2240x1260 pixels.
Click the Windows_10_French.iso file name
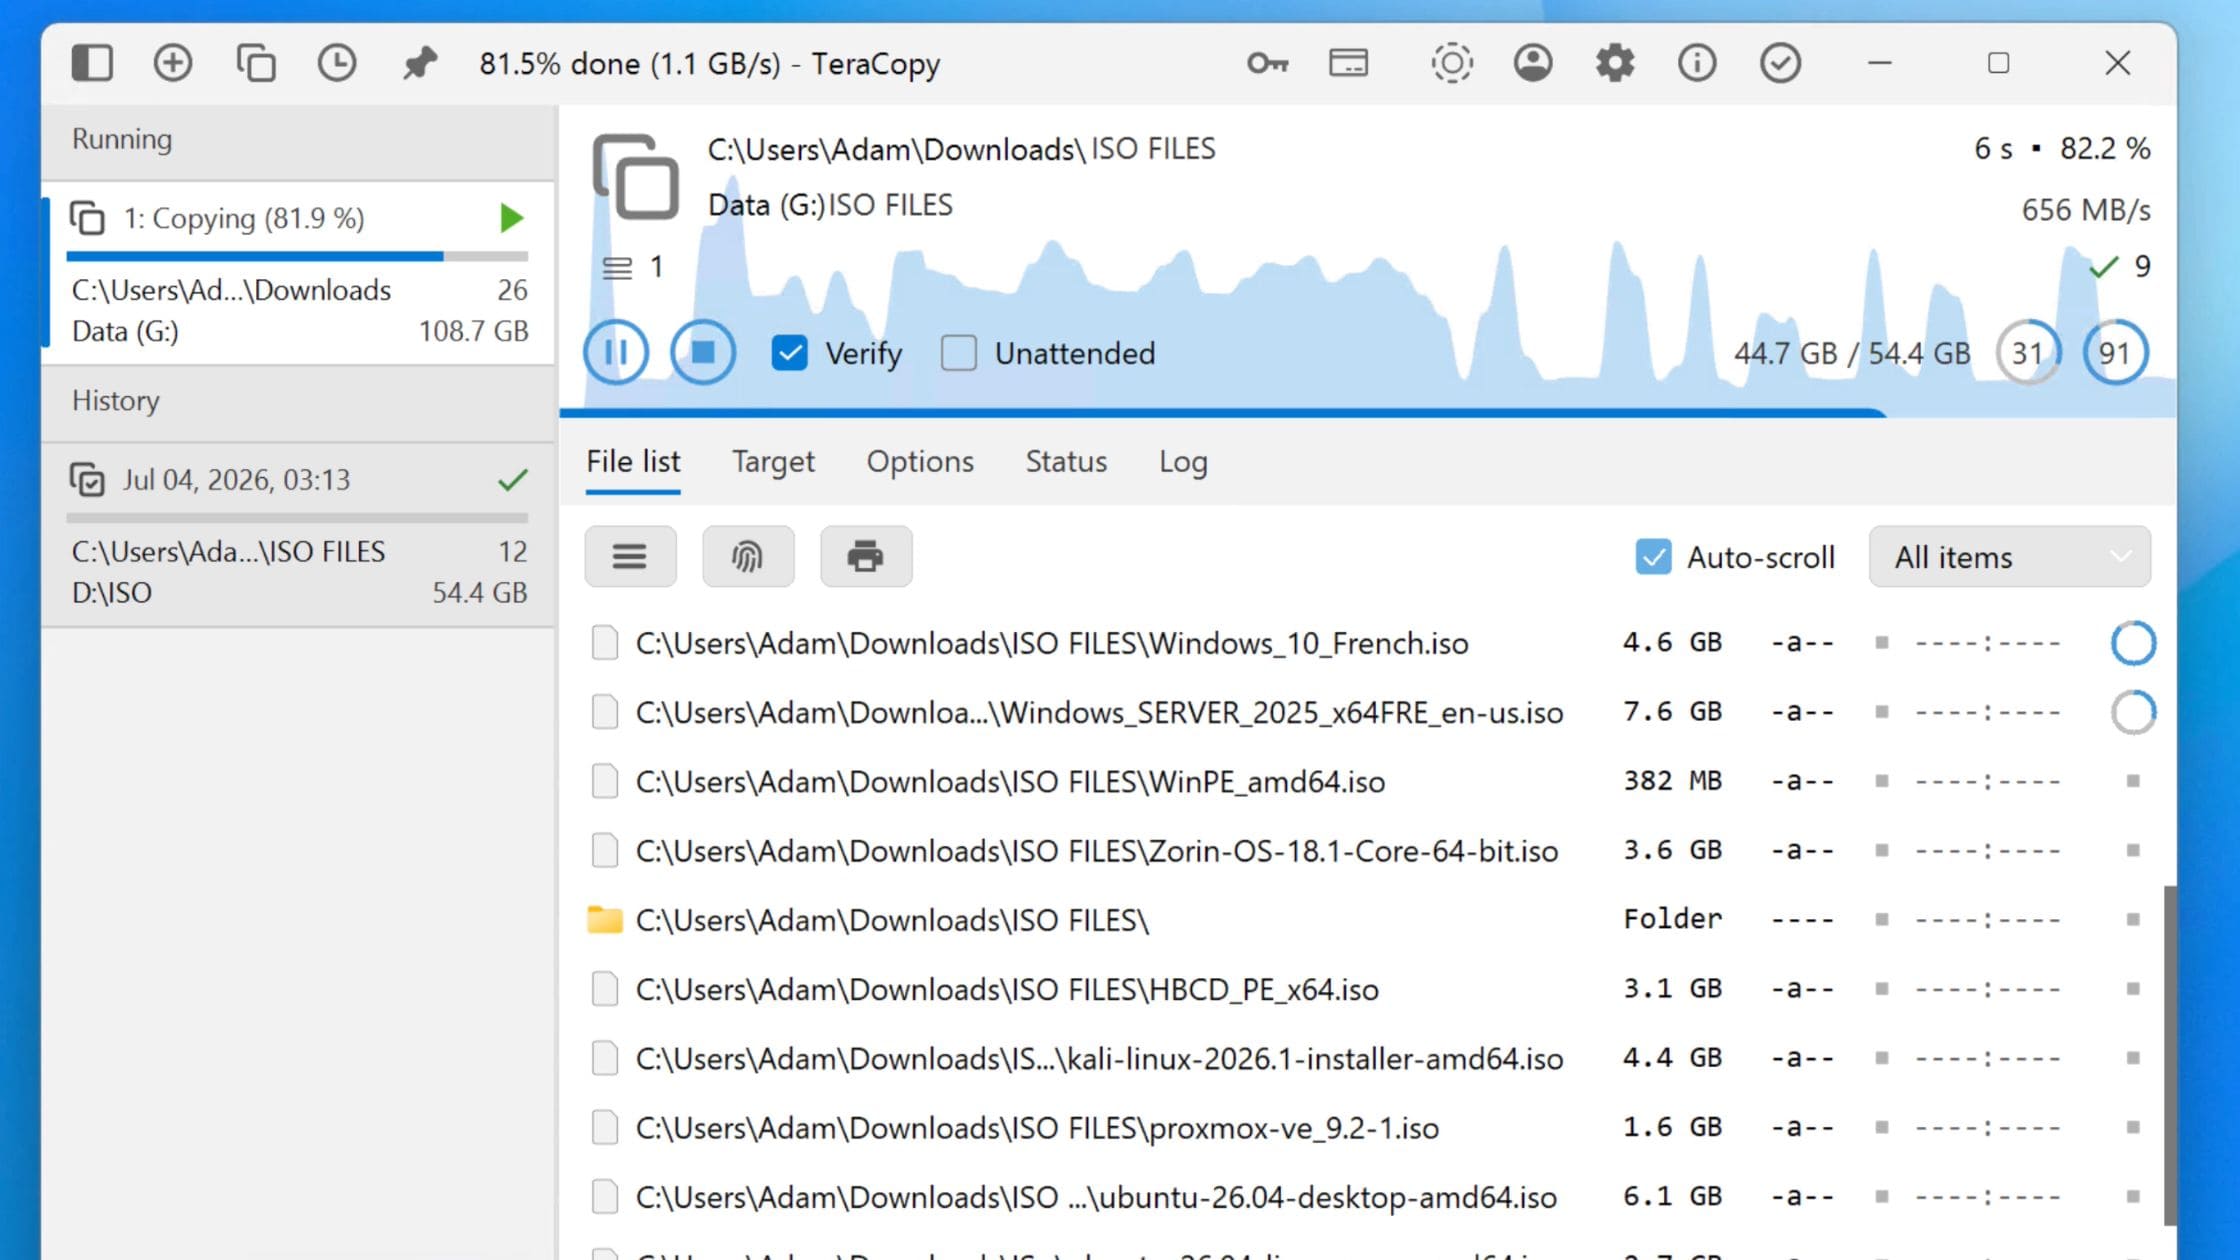pos(1052,643)
